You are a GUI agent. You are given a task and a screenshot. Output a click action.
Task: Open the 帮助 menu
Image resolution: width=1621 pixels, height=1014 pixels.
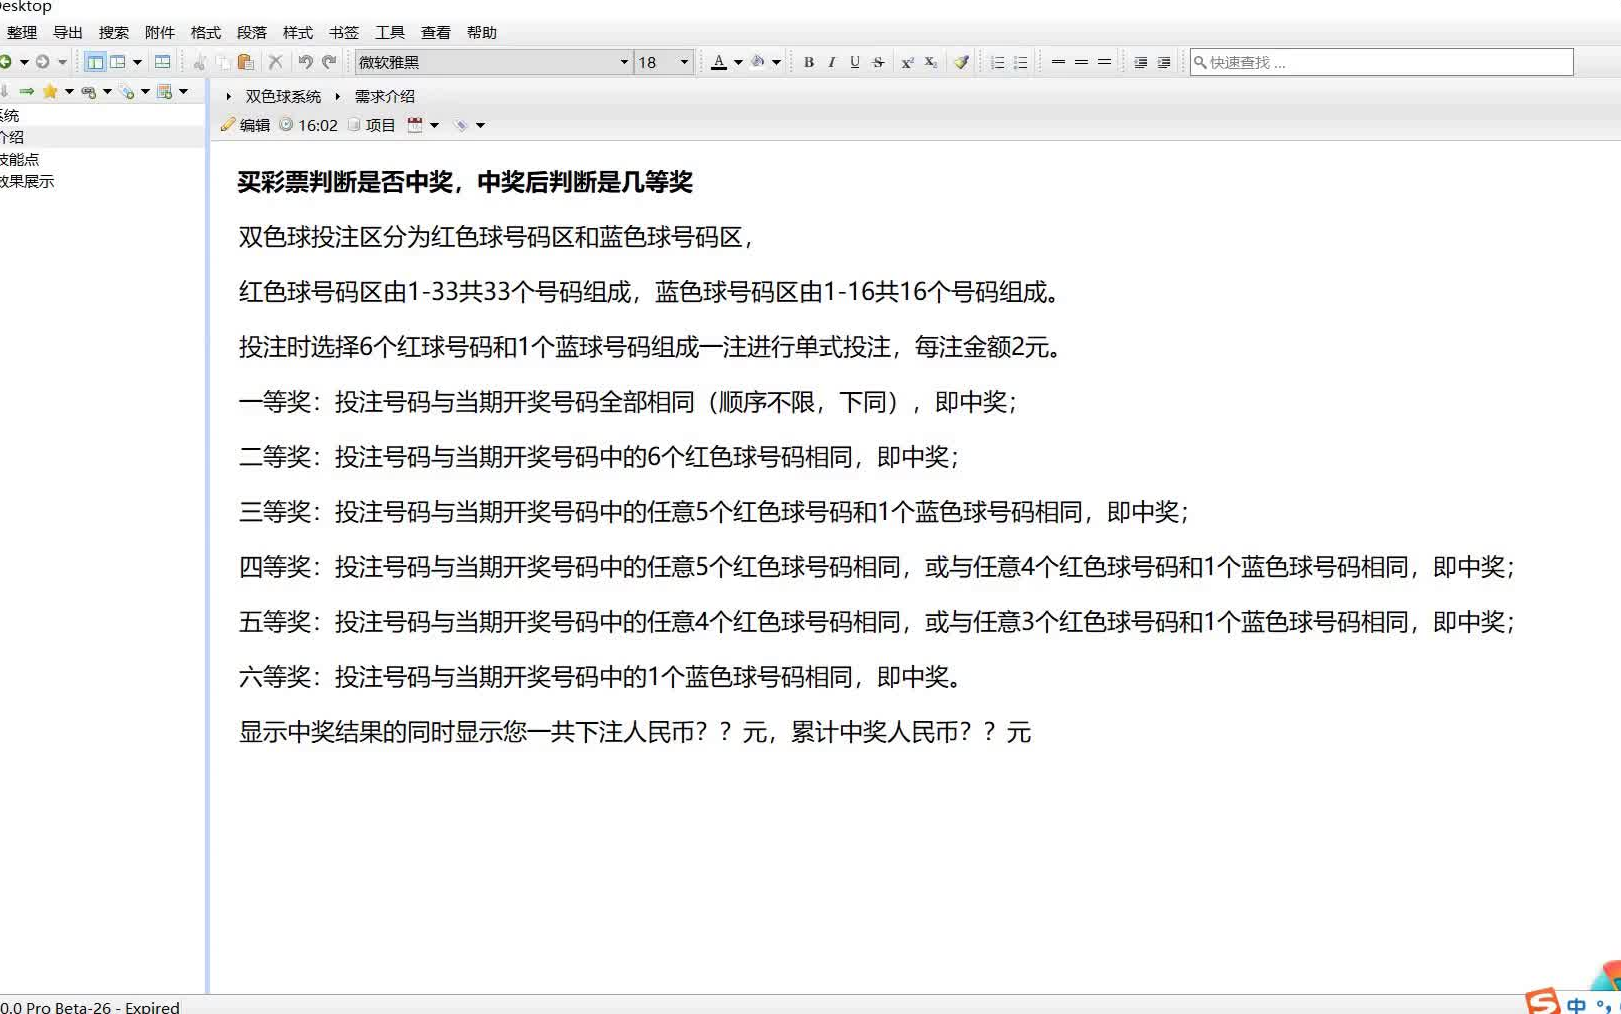click(x=482, y=33)
